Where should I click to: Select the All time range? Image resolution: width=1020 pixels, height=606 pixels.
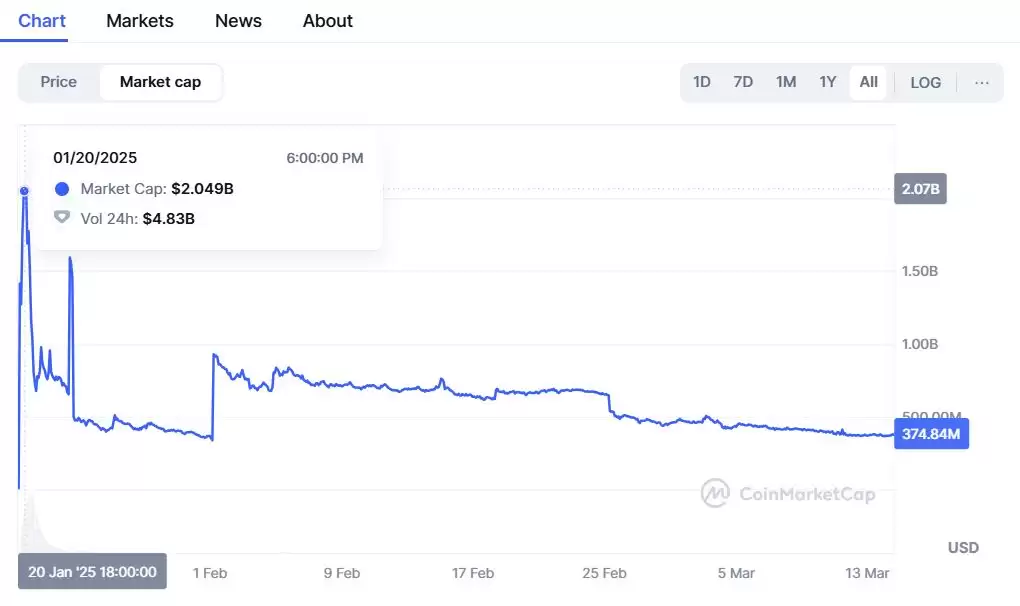pyautogui.click(x=868, y=82)
